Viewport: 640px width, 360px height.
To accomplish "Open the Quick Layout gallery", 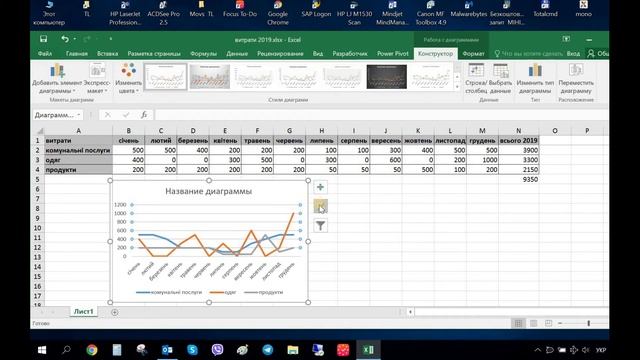I will (97, 79).
